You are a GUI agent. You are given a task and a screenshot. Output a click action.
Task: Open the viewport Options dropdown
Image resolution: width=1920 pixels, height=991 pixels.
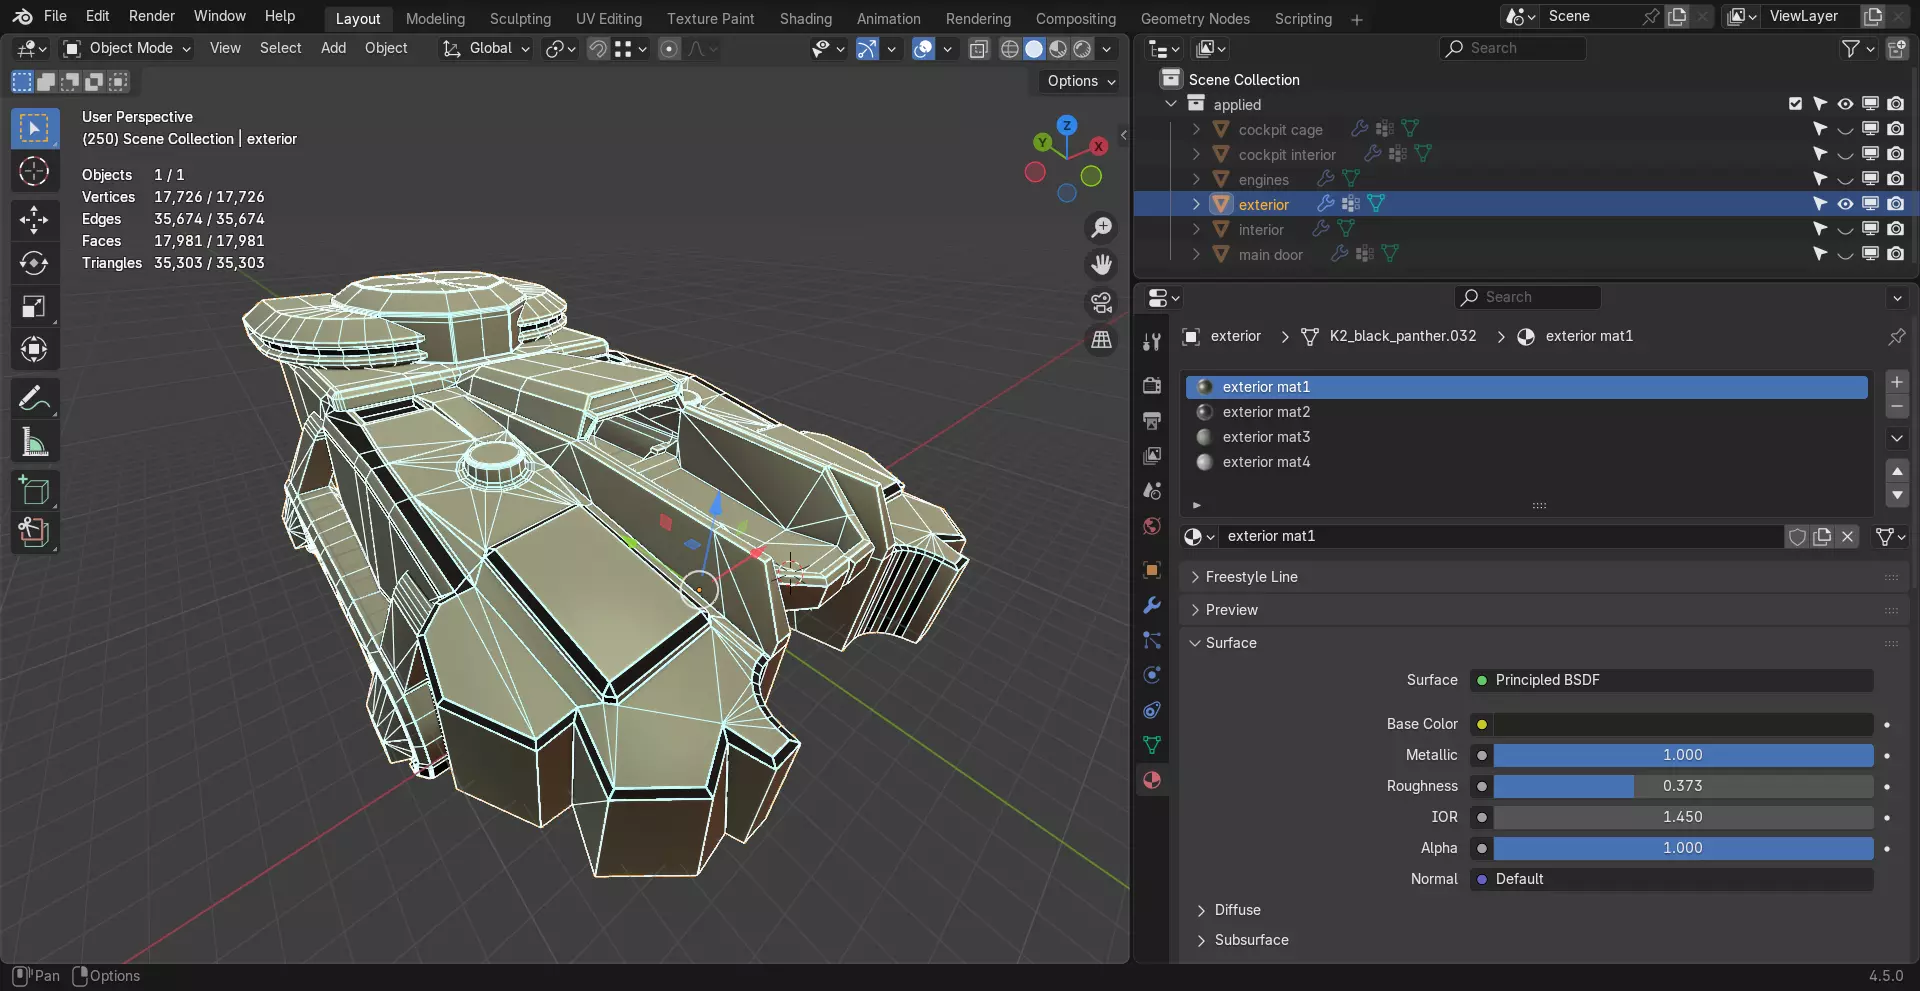click(1081, 81)
